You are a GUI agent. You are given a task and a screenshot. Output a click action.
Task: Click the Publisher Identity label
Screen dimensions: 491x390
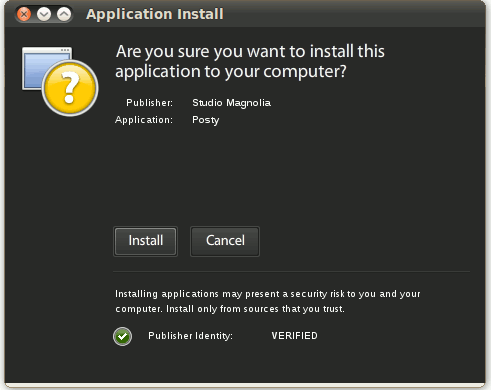[x=190, y=336]
